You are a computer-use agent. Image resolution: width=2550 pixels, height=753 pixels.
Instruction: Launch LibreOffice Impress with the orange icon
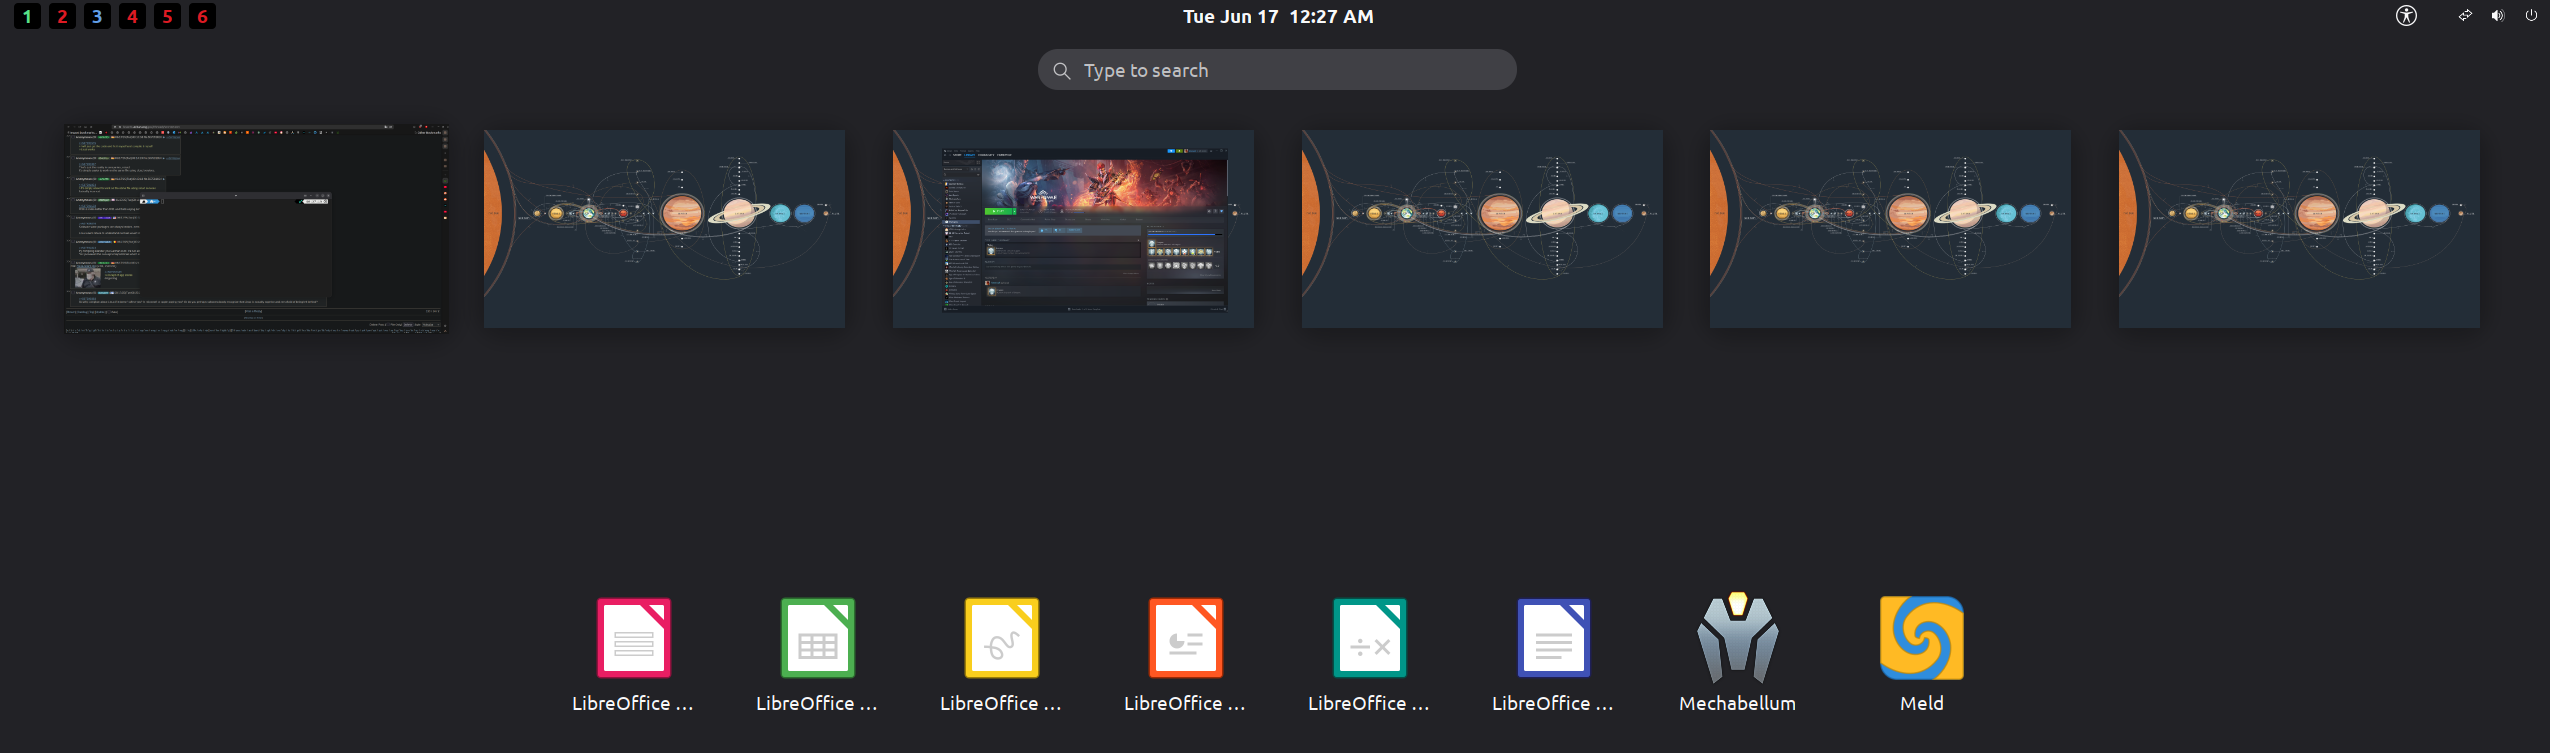1185,638
